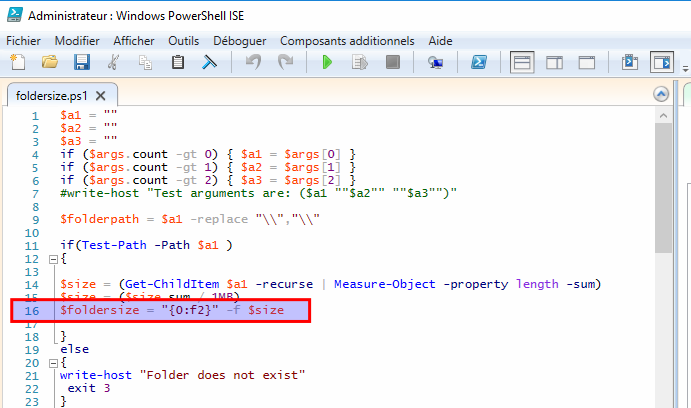
Task: Close the foldersize.ps1 tab
Action: (x=100, y=95)
